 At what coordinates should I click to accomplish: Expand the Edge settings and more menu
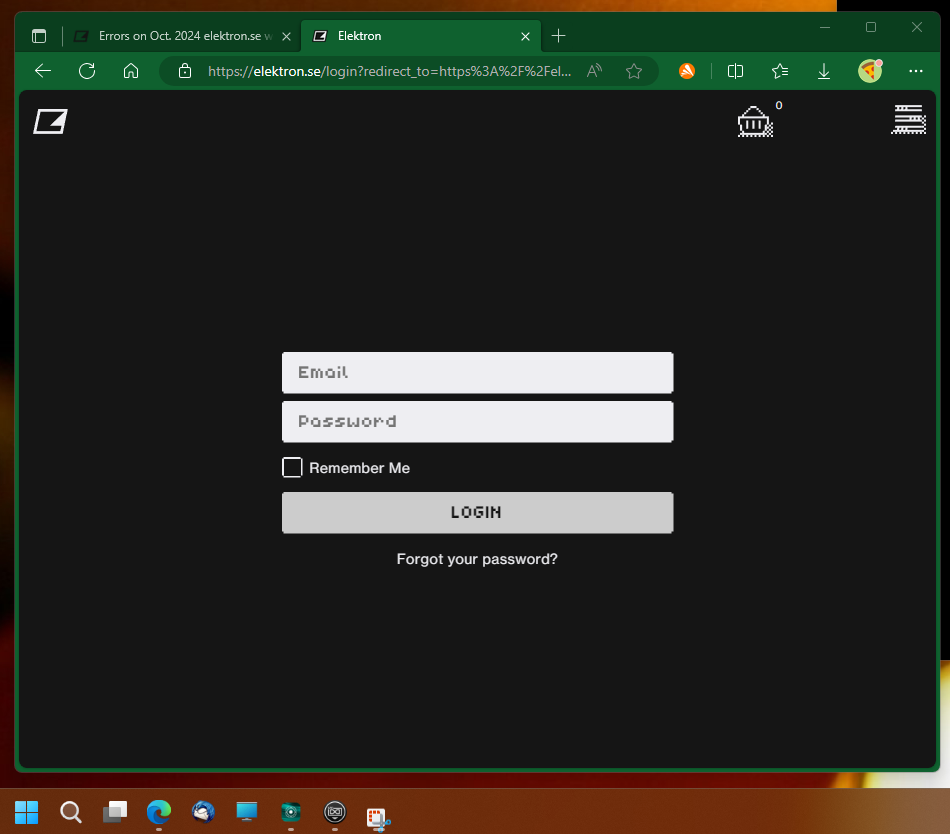pyautogui.click(x=915, y=71)
